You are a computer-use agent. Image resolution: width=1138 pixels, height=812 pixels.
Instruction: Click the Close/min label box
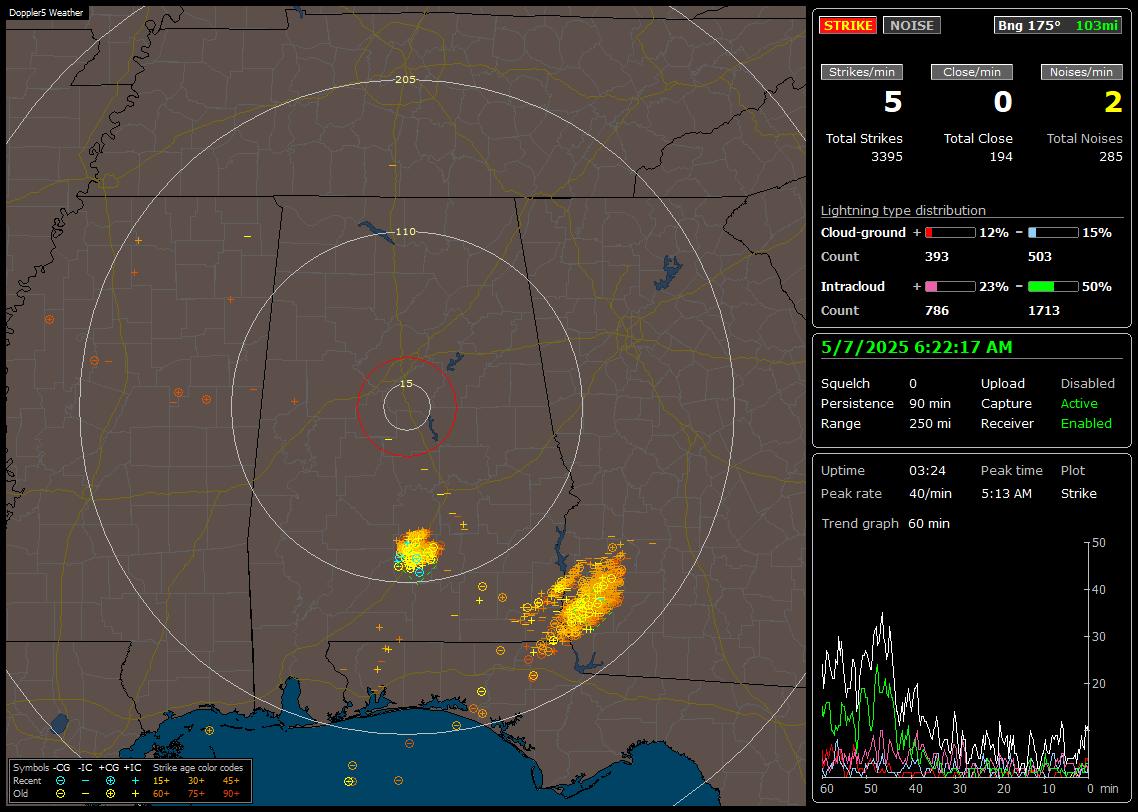[972, 72]
